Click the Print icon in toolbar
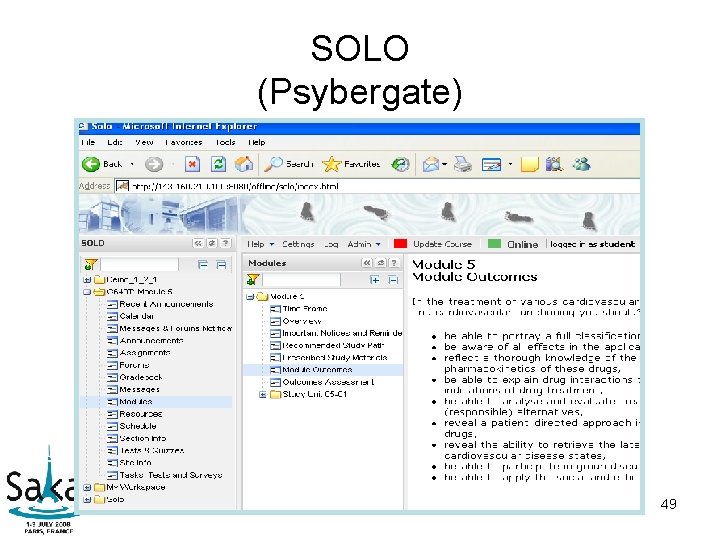The image size is (720, 540). [x=462, y=164]
